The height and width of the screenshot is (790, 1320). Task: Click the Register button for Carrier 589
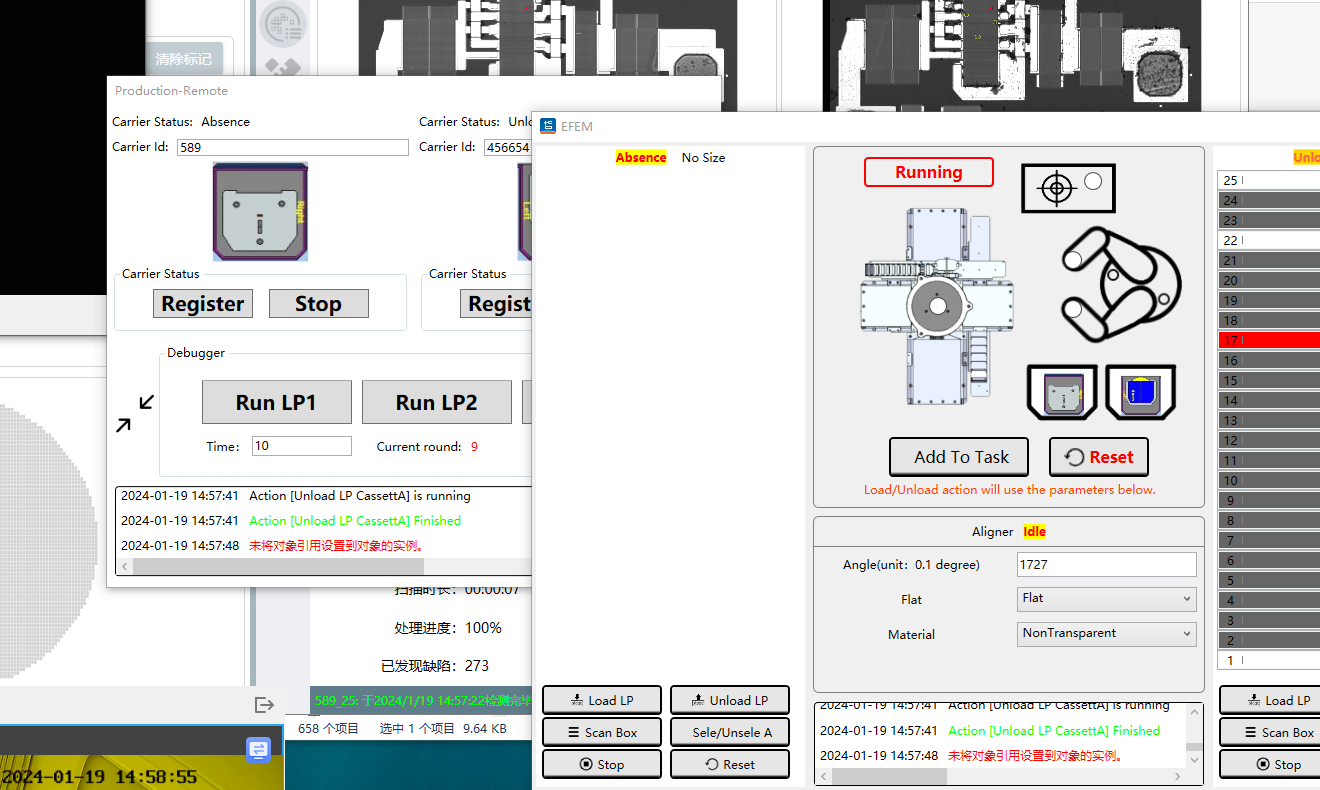coord(203,304)
